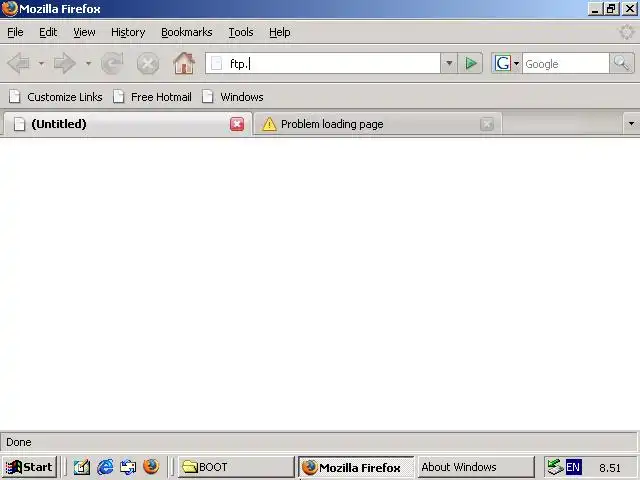Click the Show Desktop quick launch icon
Screen dimensions: 640x480
coord(128,467)
